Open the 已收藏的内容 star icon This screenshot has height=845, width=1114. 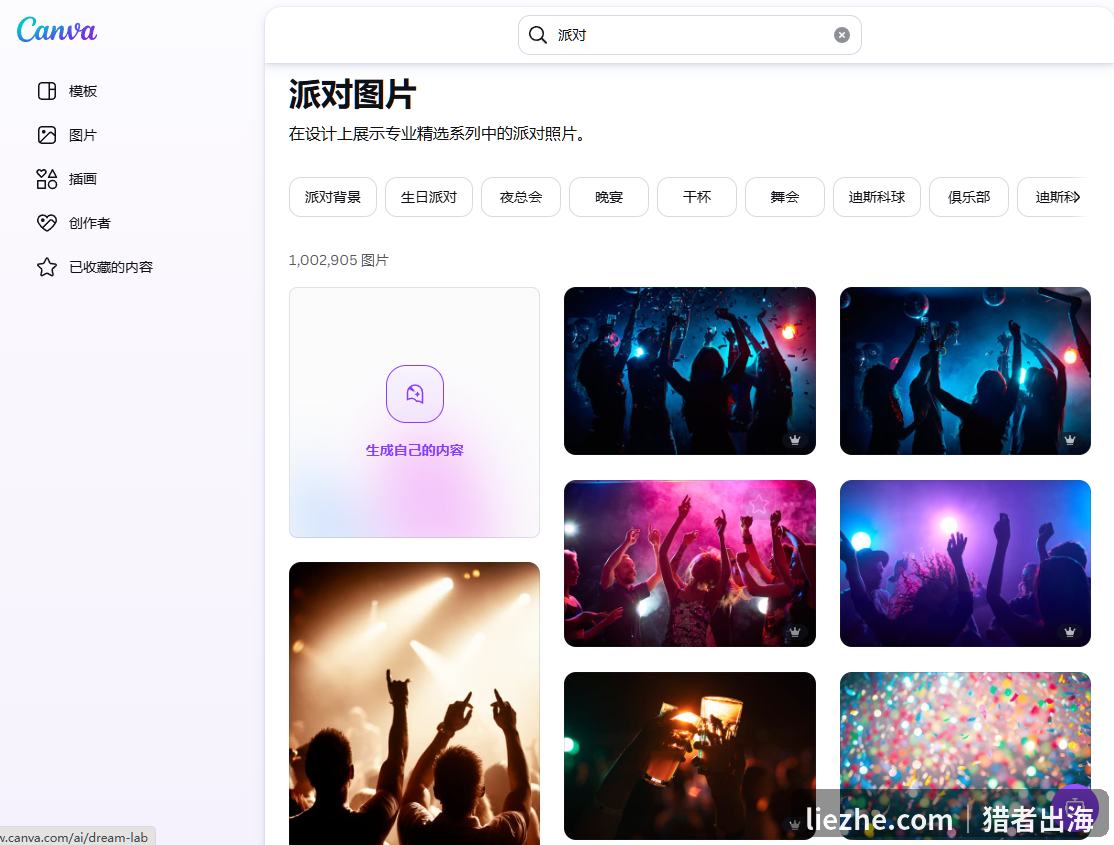tap(47, 267)
